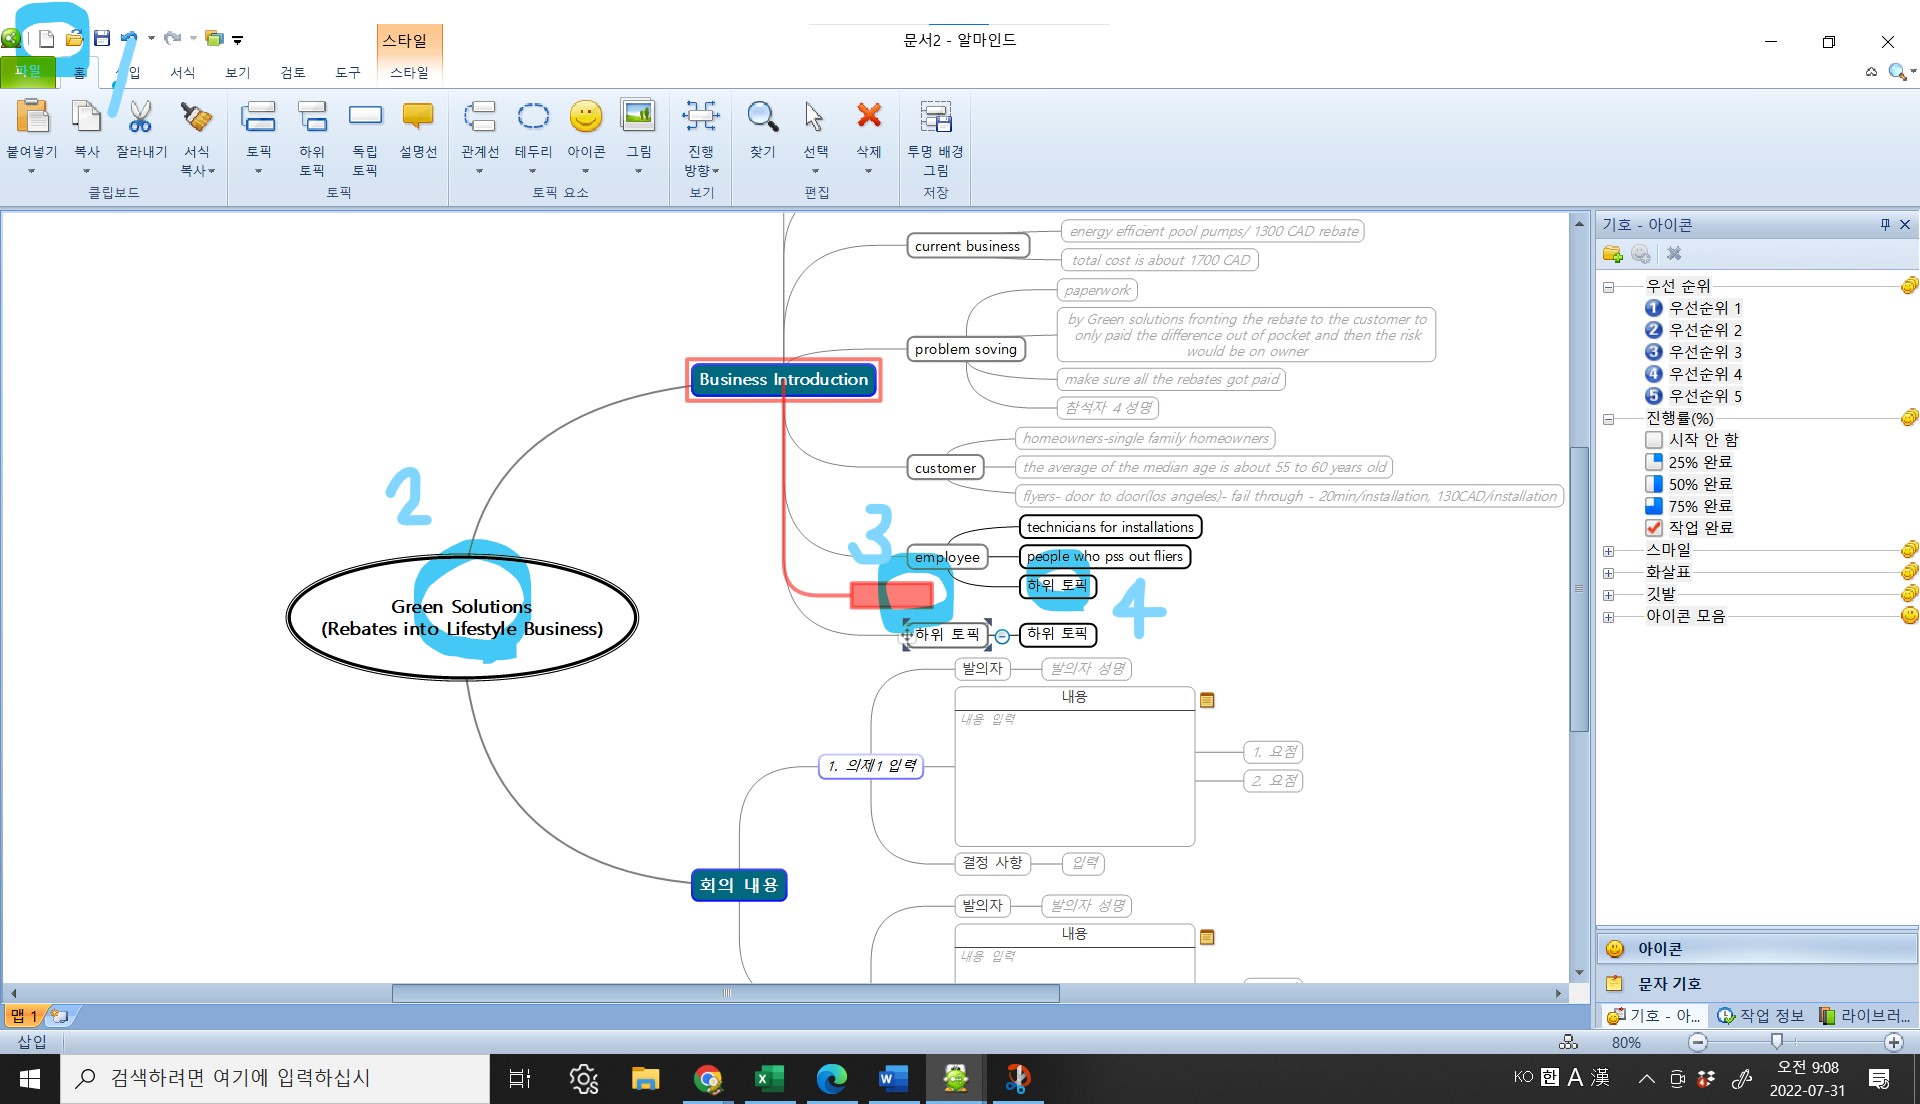The image size is (1920, 1104).
Task: Click the Open folder icon in quick access toolbar
Action: [74, 39]
